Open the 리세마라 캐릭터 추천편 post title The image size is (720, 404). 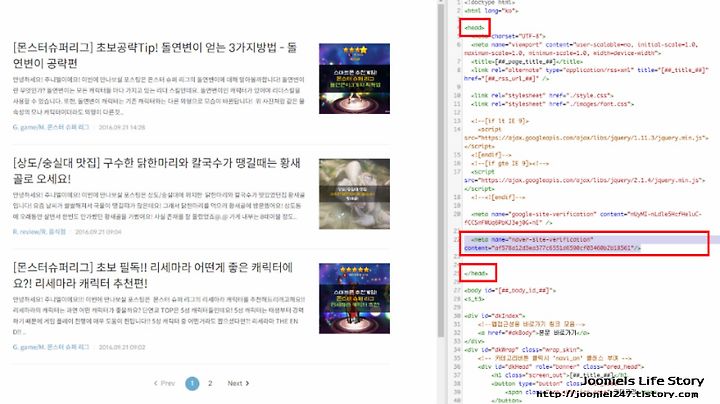tap(153, 275)
